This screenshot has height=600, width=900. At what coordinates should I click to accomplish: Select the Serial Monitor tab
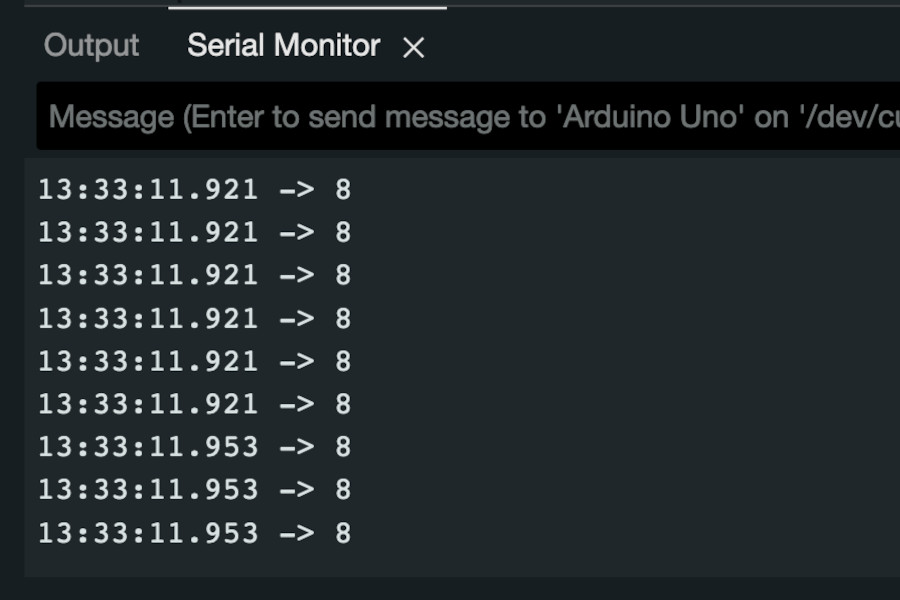pyautogui.click(x=284, y=45)
